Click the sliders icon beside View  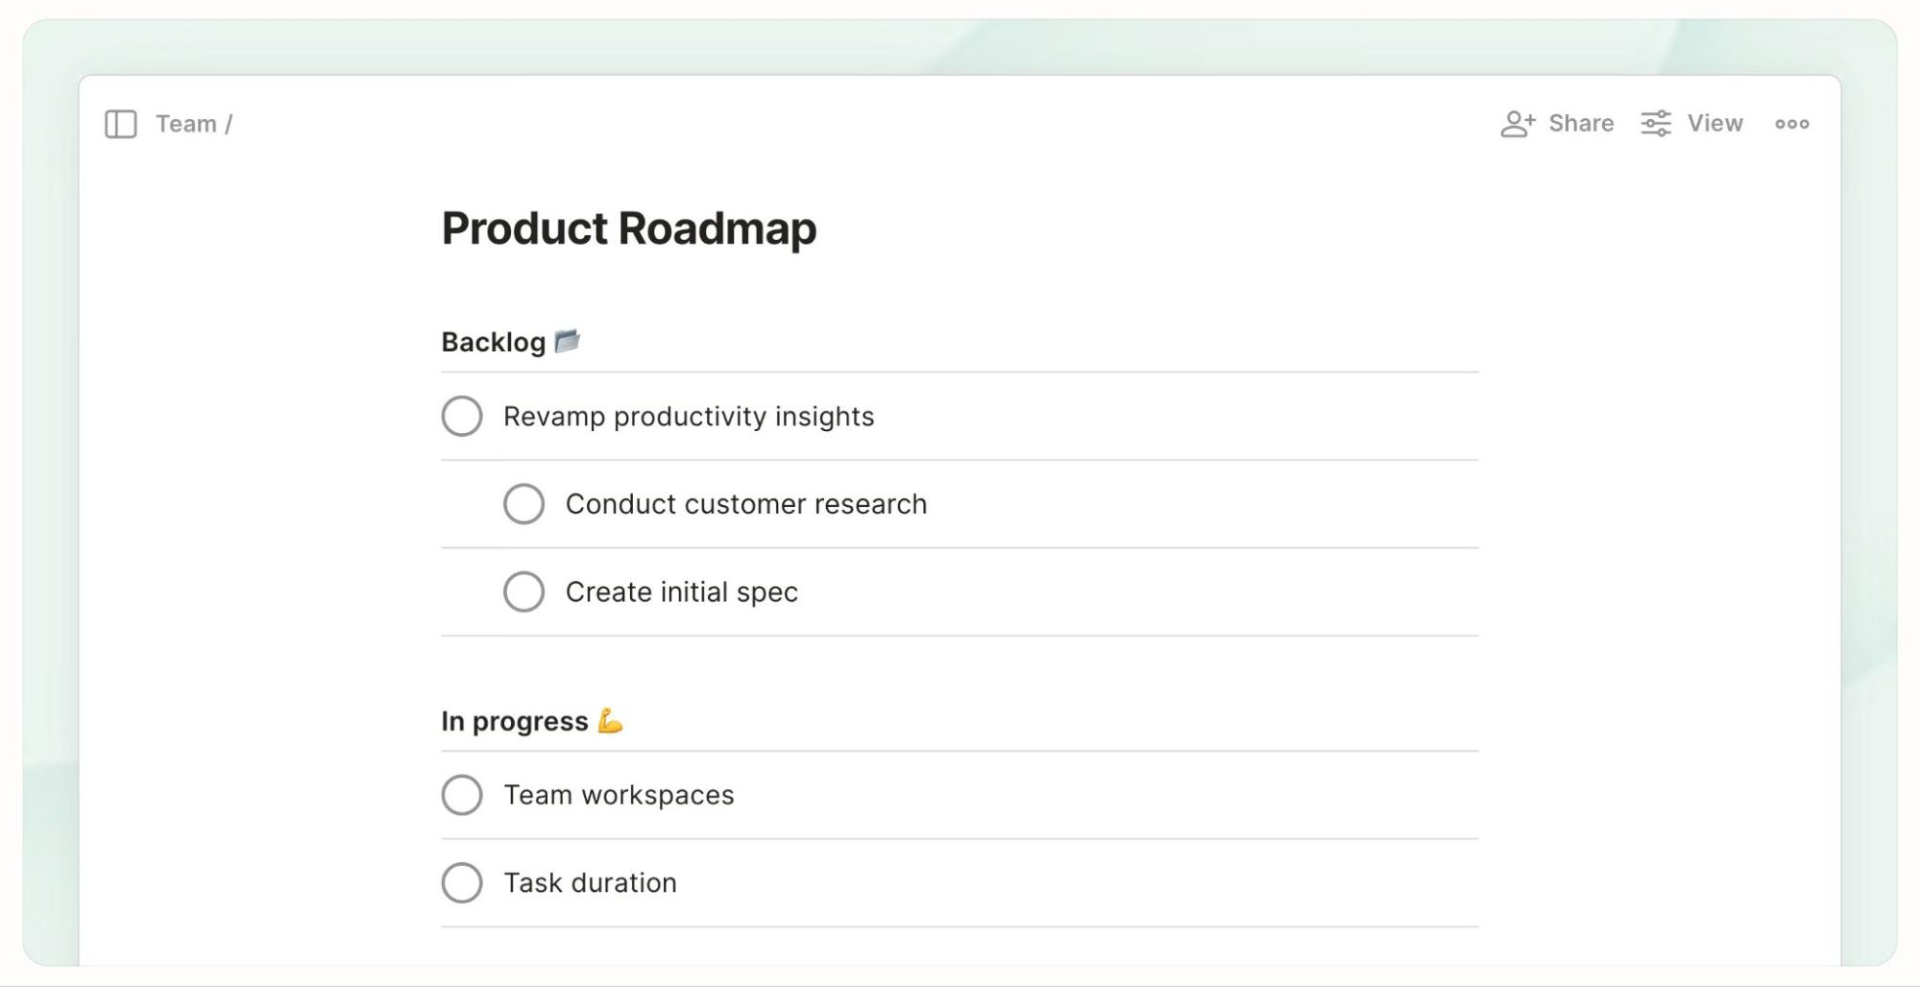tap(1656, 124)
